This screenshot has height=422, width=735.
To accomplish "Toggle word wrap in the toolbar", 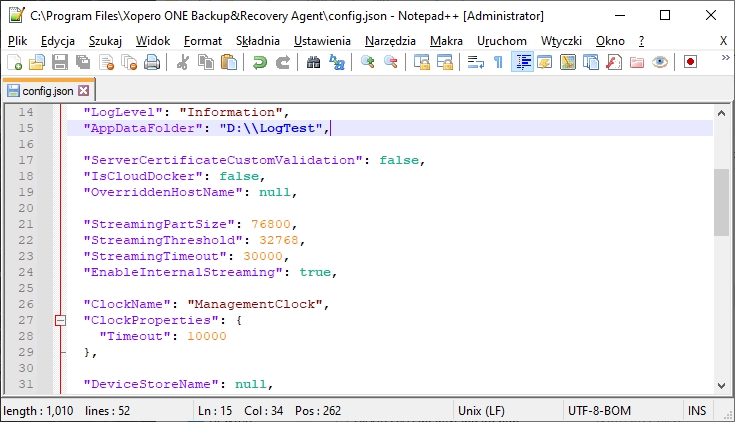I will click(x=476, y=62).
